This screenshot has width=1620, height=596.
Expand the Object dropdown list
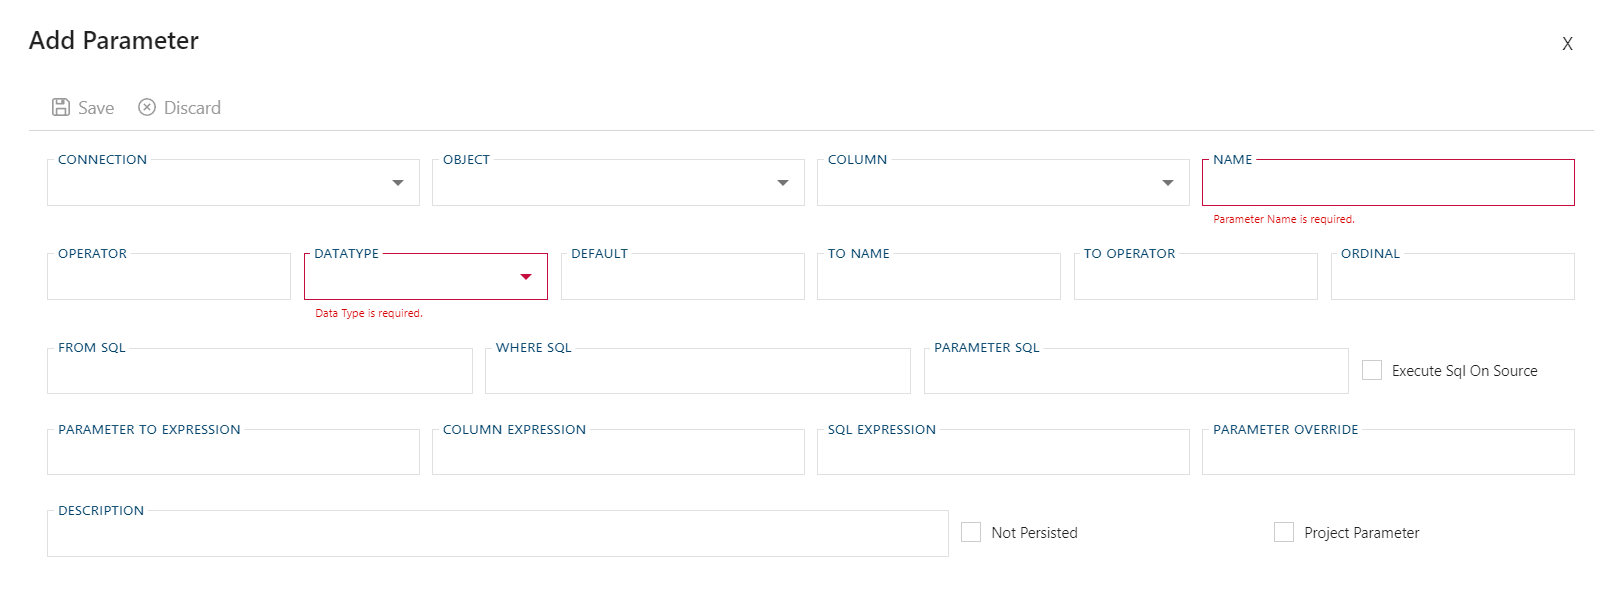pyautogui.click(x=783, y=183)
